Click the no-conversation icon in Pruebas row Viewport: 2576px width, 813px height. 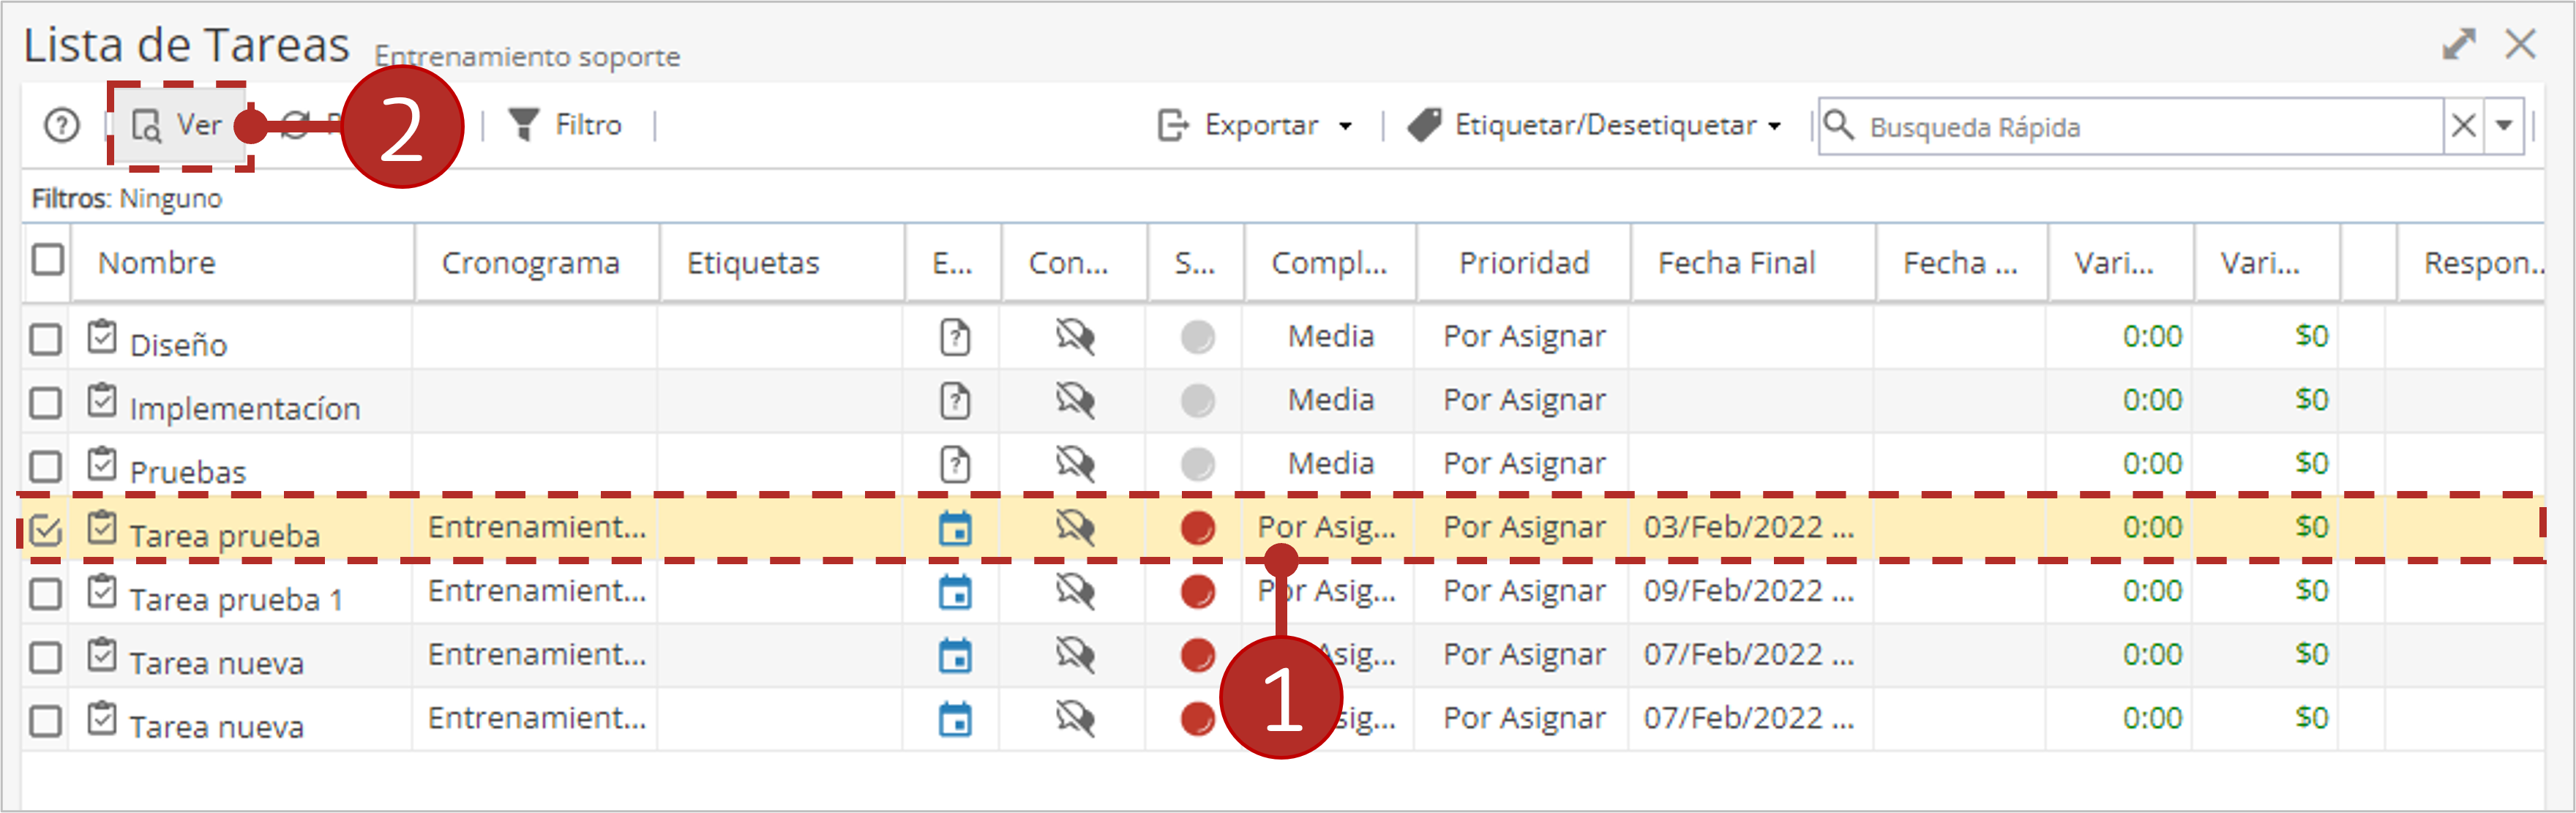[x=1075, y=463]
